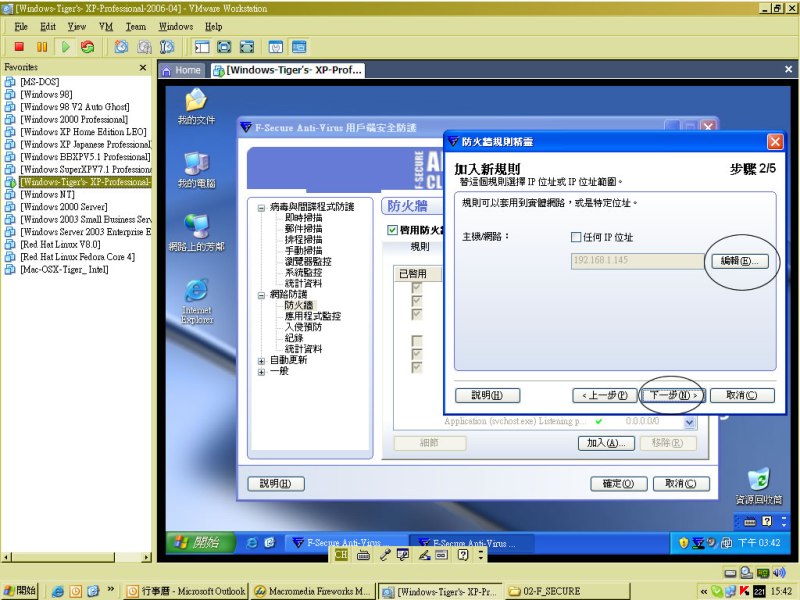
Task: Click the Favorites list horizontal scrollbar
Action: coord(77,557)
